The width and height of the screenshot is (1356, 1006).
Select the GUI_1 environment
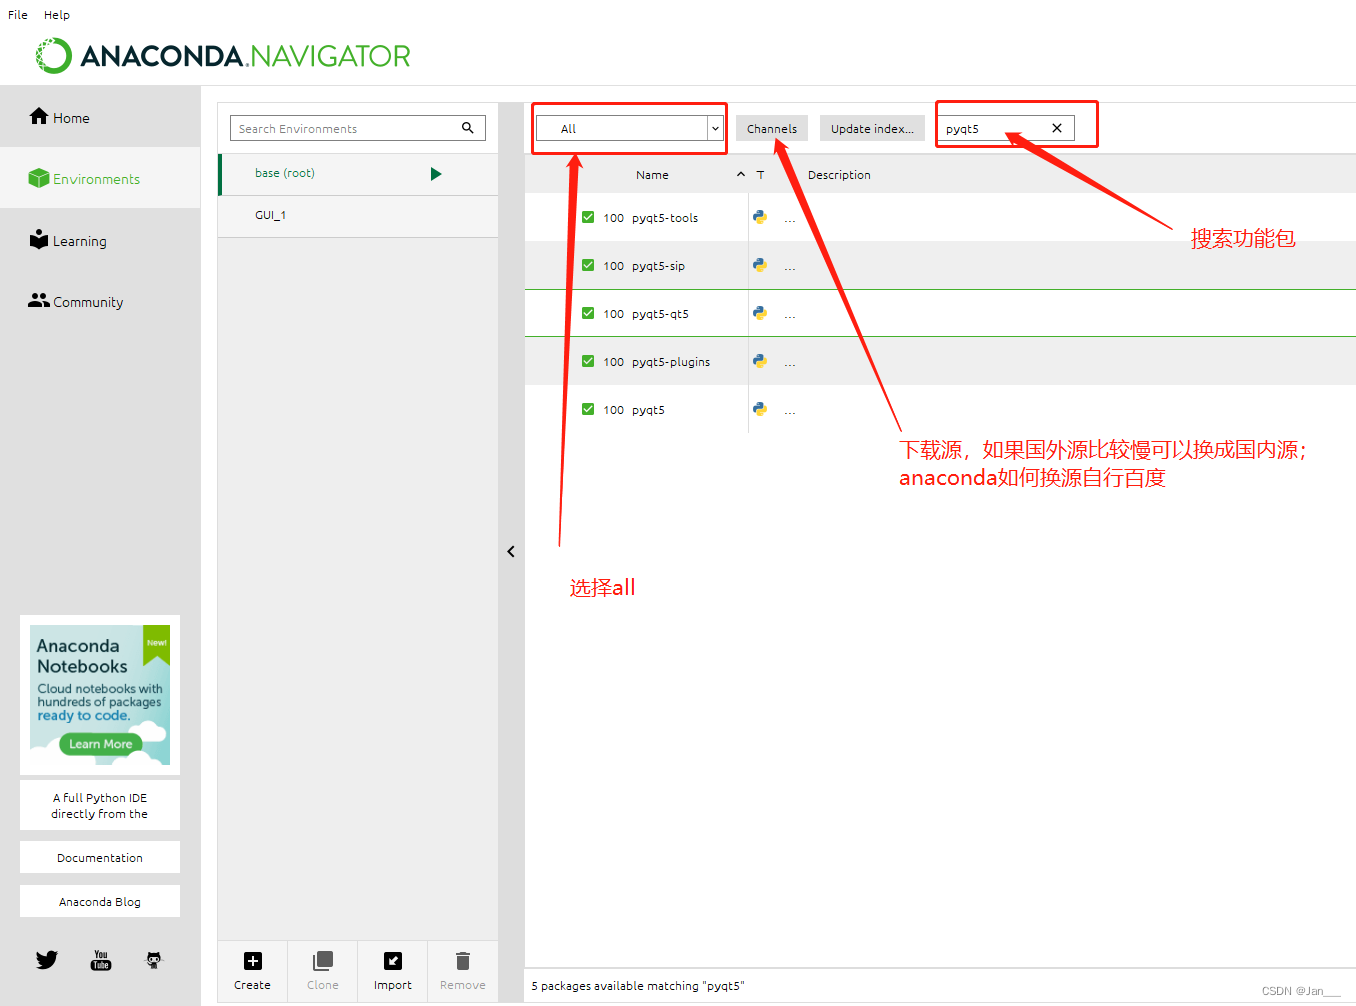click(358, 216)
